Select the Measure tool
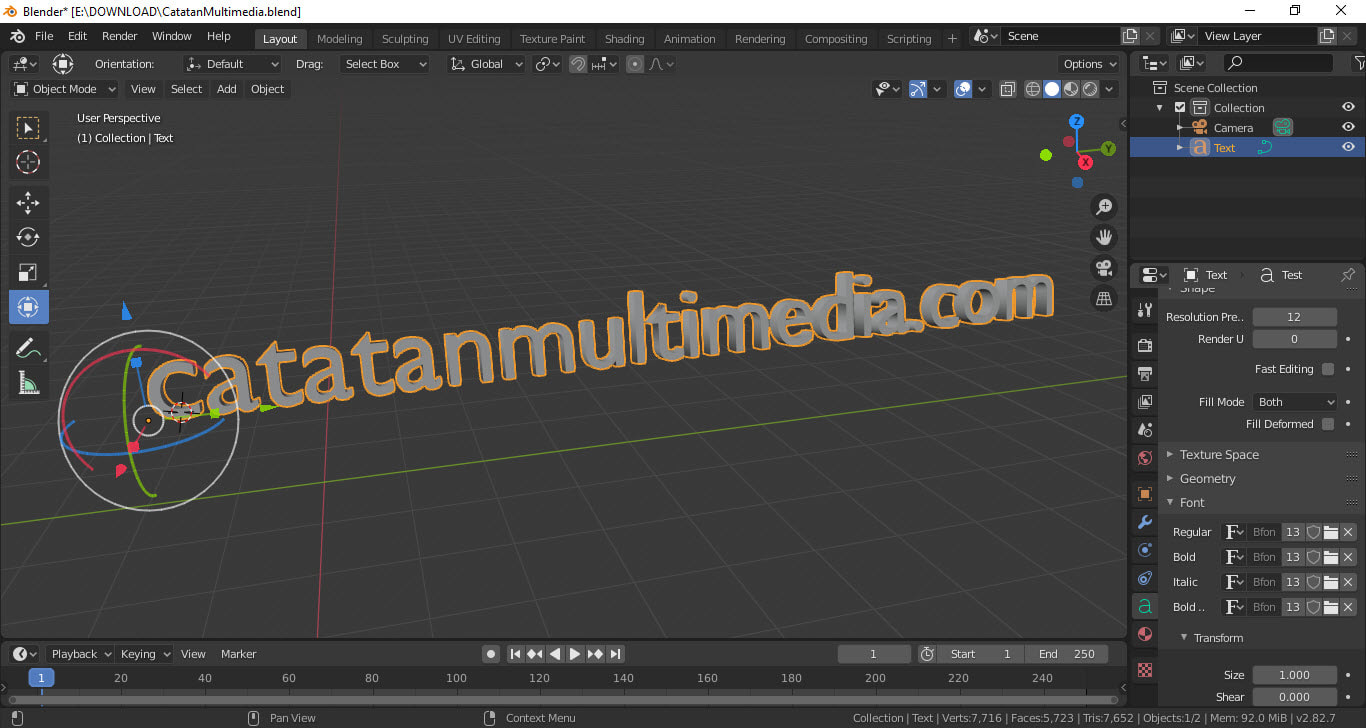 pos(28,383)
